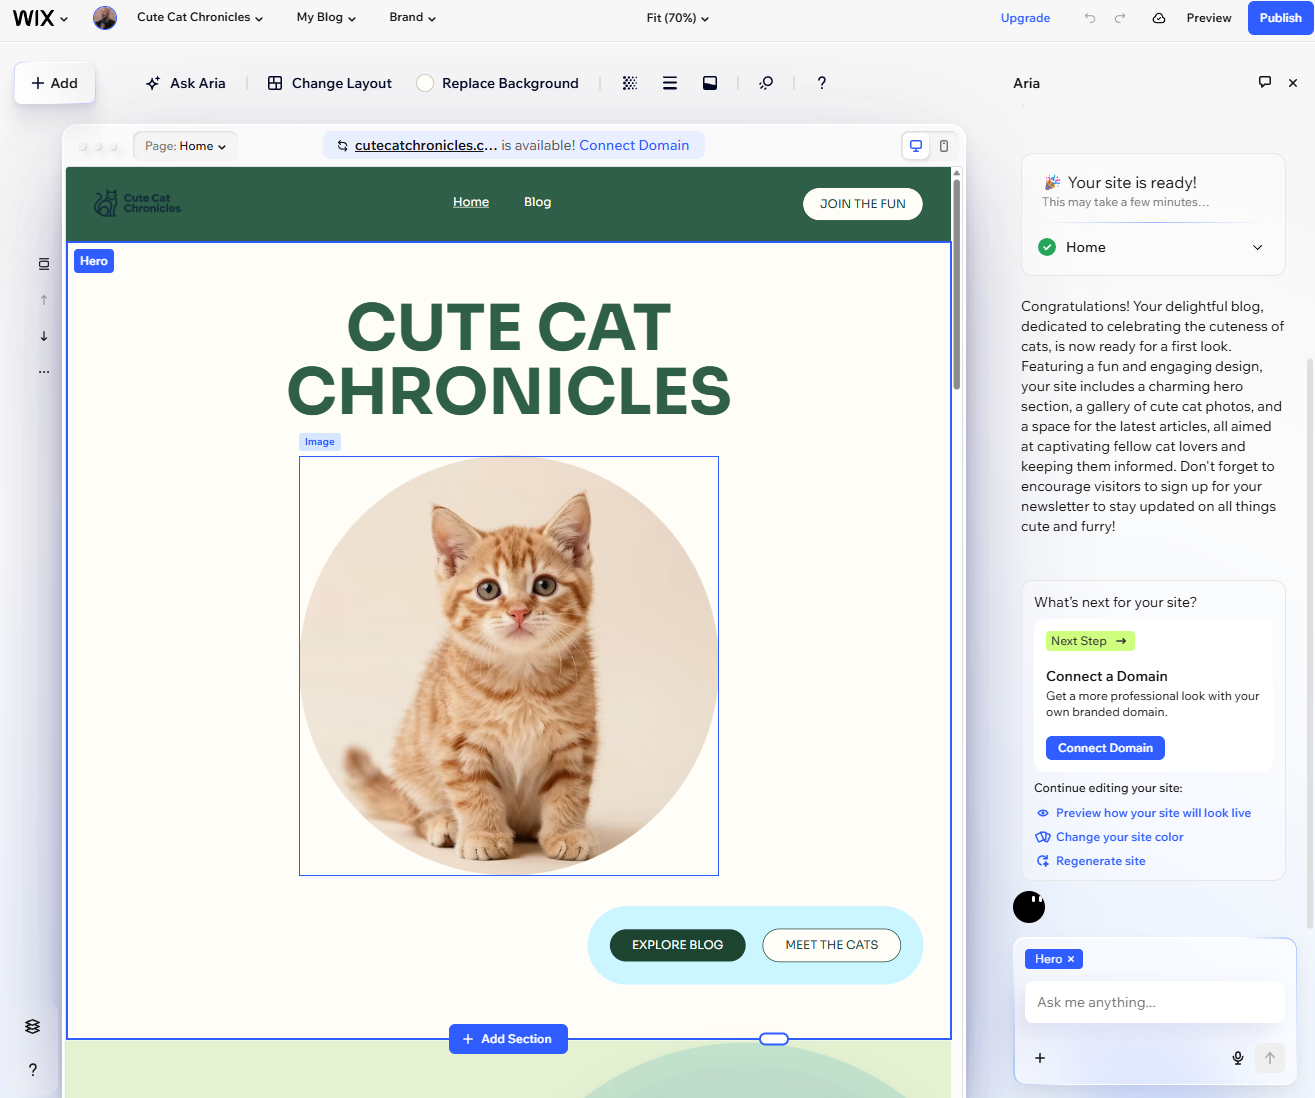Switch to mobile editor view
Image resolution: width=1315 pixels, height=1098 pixels.
coord(943,145)
